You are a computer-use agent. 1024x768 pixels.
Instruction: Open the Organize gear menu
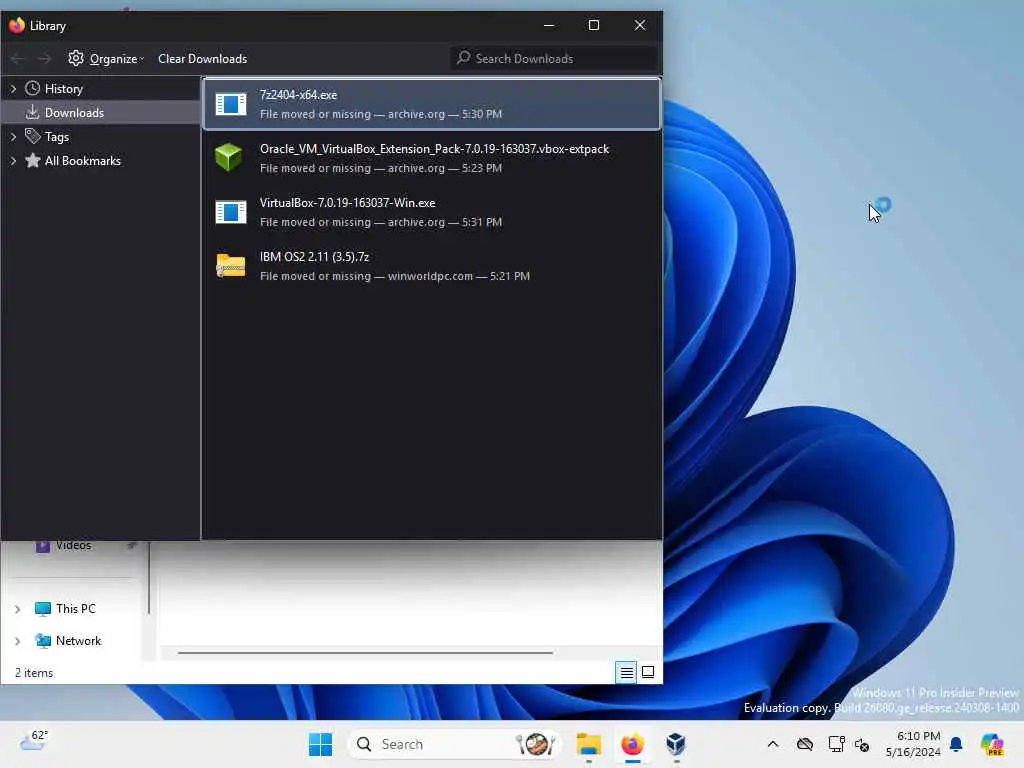click(105, 59)
